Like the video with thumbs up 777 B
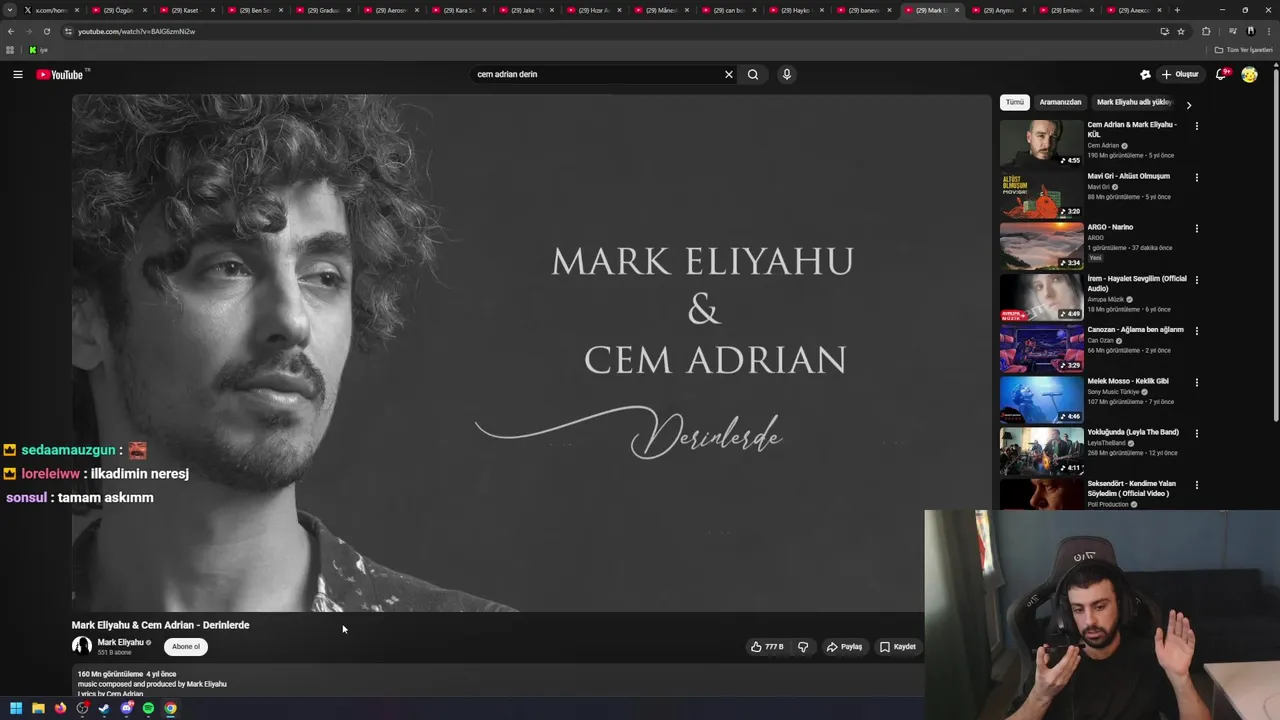Image resolution: width=1280 pixels, height=720 pixels. point(767,647)
